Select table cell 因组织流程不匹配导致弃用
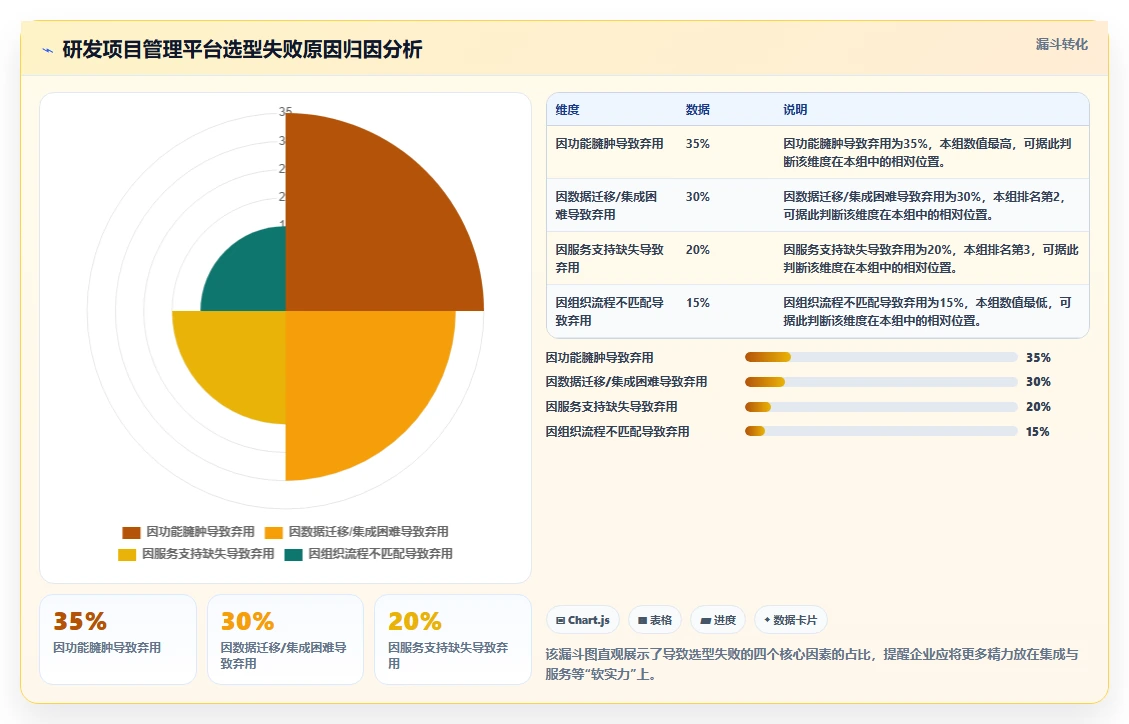1129x724 pixels. (x=609, y=312)
